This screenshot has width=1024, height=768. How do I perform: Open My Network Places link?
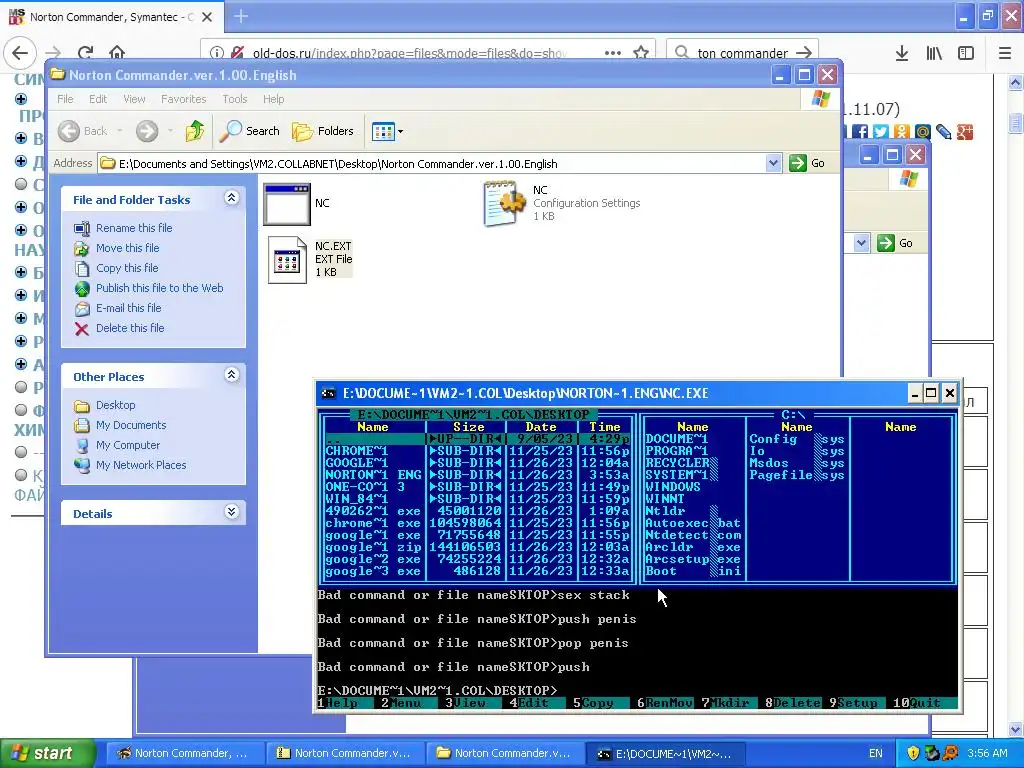tap(141, 465)
